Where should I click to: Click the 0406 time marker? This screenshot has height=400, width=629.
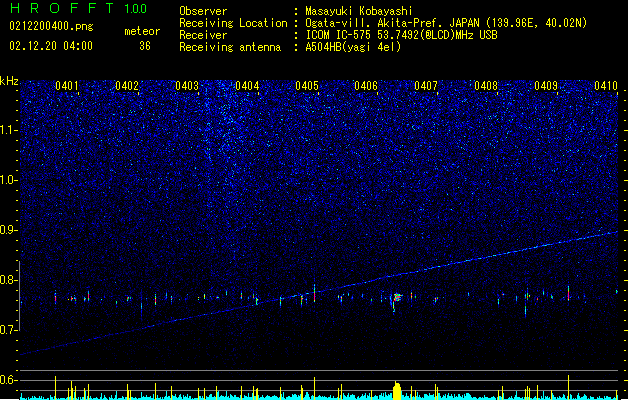(x=366, y=86)
